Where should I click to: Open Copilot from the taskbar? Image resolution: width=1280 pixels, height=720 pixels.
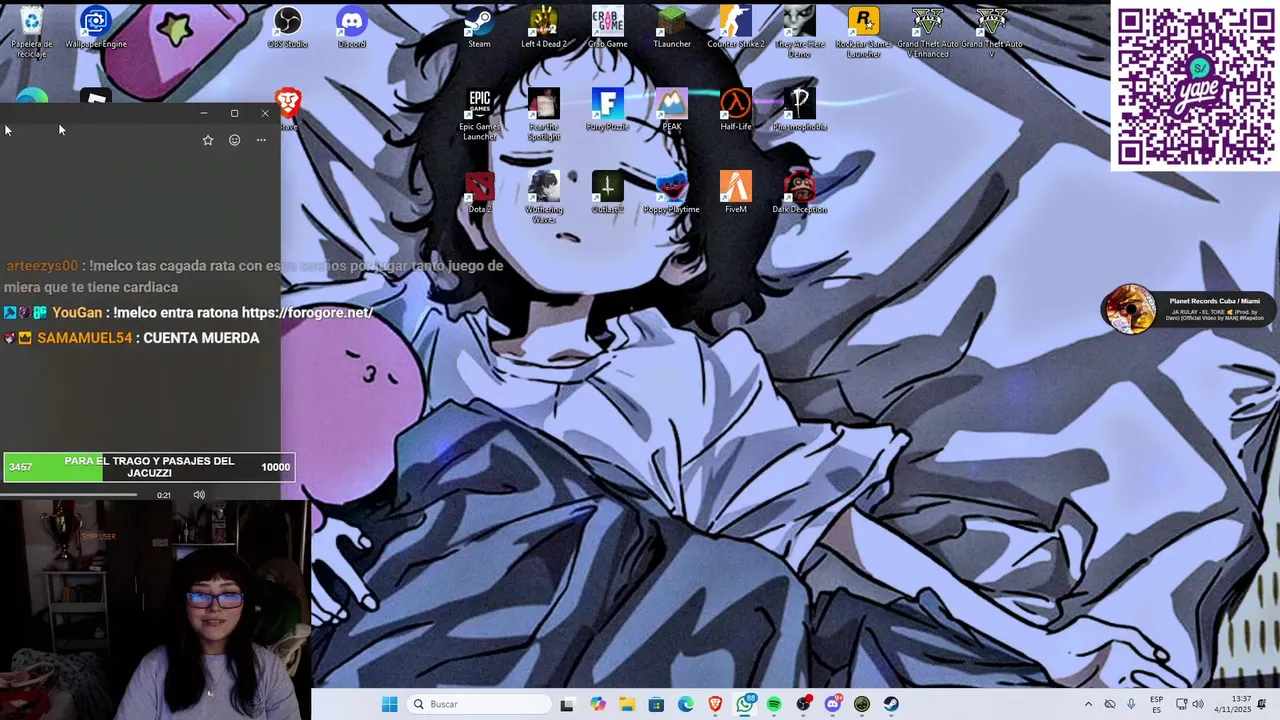click(598, 704)
